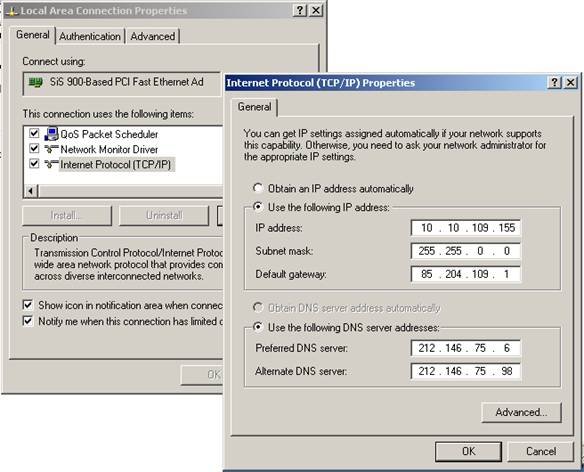Toggle Show icon in notification area checkbox
This screenshot has width=584, height=472.
tap(28, 305)
